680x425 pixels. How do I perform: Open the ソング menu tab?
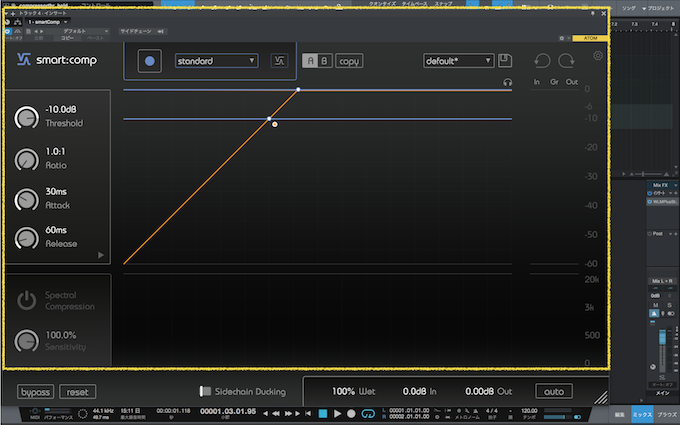(x=628, y=8)
